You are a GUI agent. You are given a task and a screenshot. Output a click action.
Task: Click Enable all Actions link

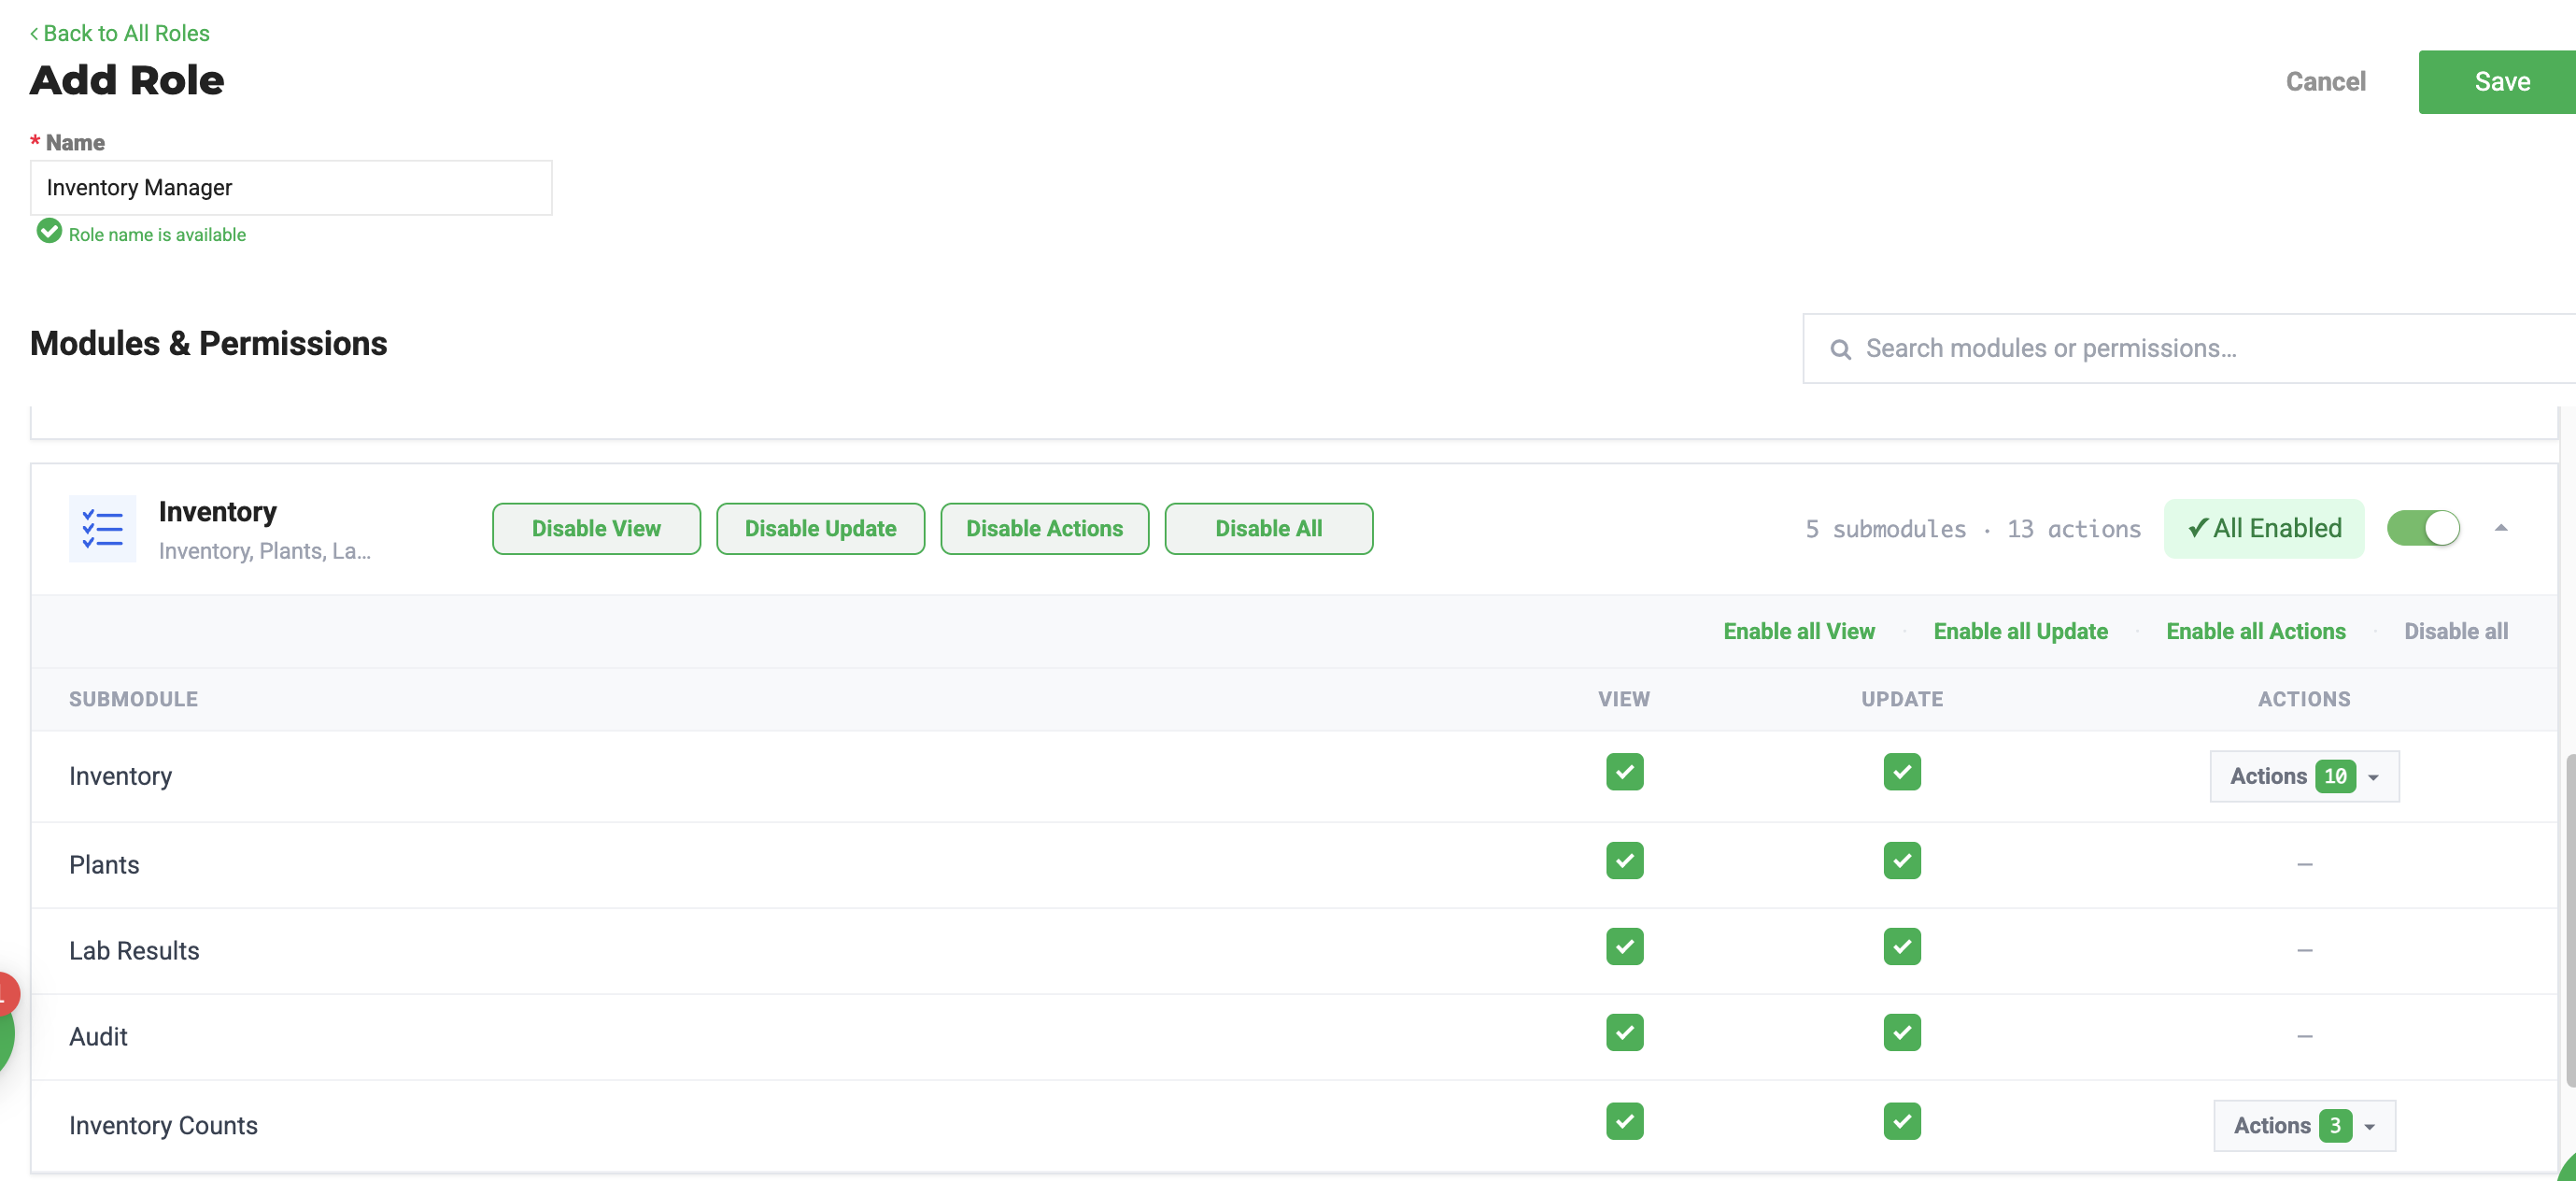[x=2255, y=631]
